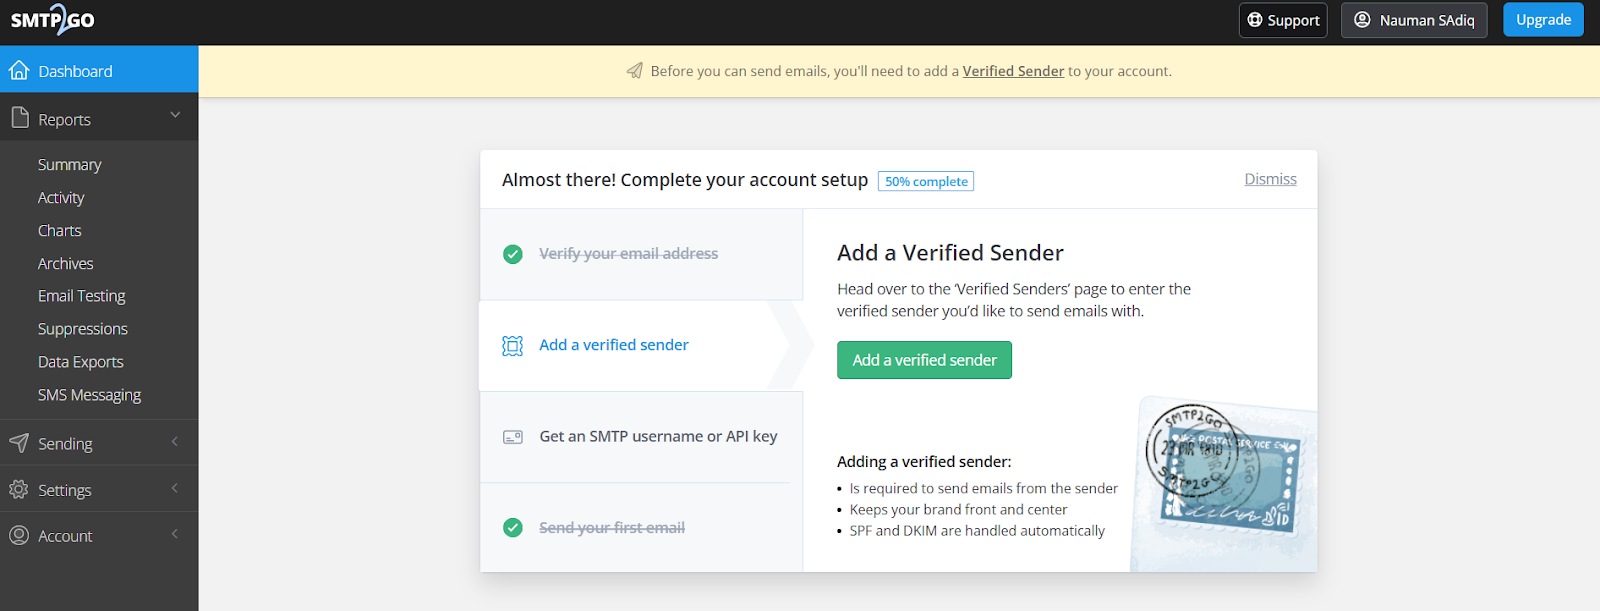Click the Settings gear icon in sidebar
This screenshot has height=611, width=1600.
(x=18, y=489)
